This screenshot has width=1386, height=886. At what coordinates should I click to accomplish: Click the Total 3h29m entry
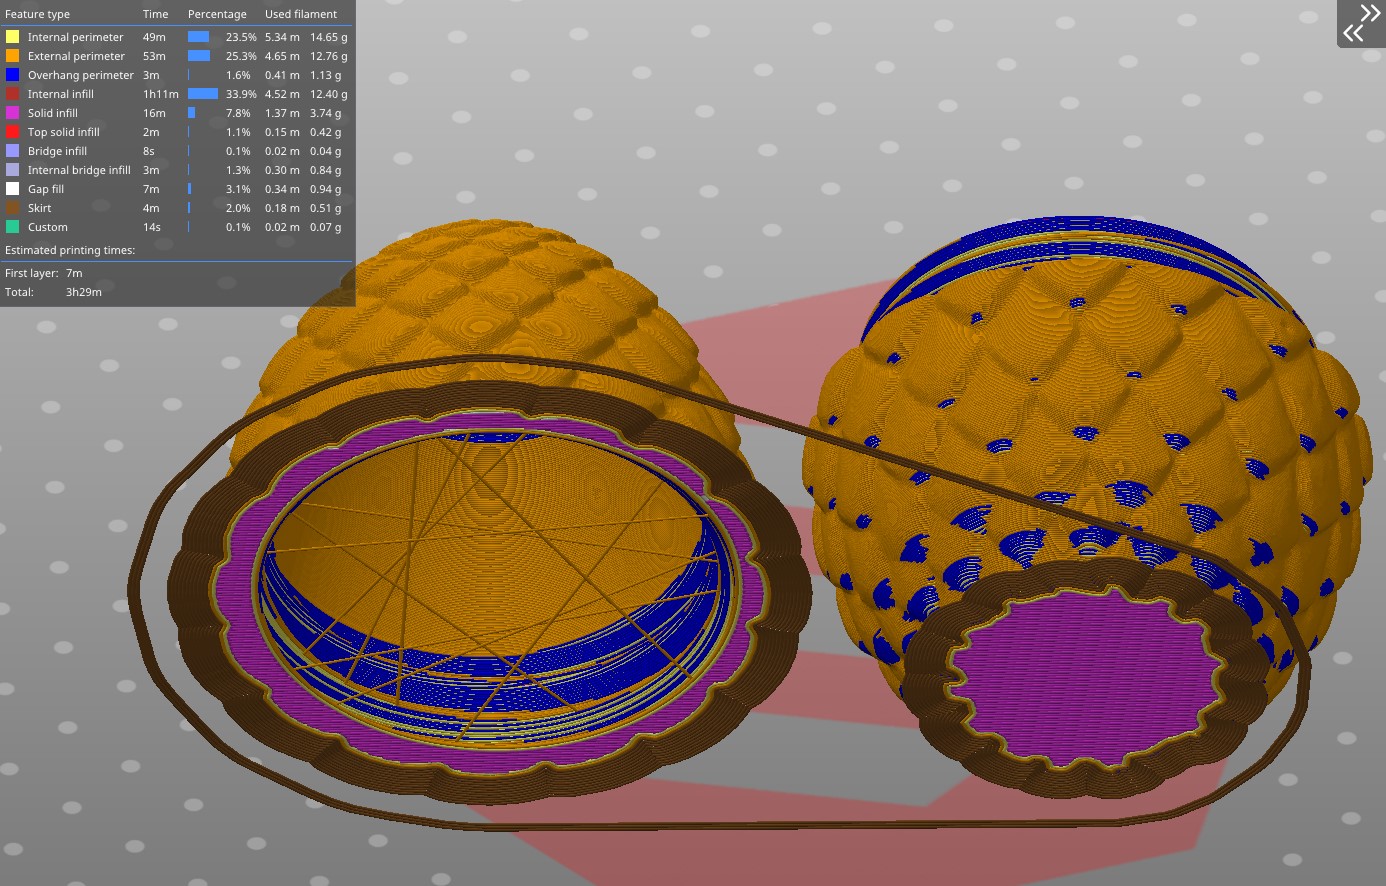point(53,292)
